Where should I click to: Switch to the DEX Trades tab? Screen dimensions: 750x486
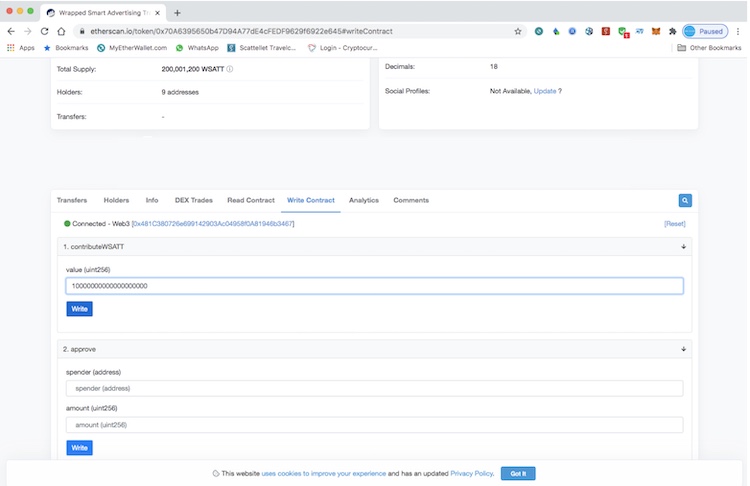pyautogui.click(x=194, y=200)
